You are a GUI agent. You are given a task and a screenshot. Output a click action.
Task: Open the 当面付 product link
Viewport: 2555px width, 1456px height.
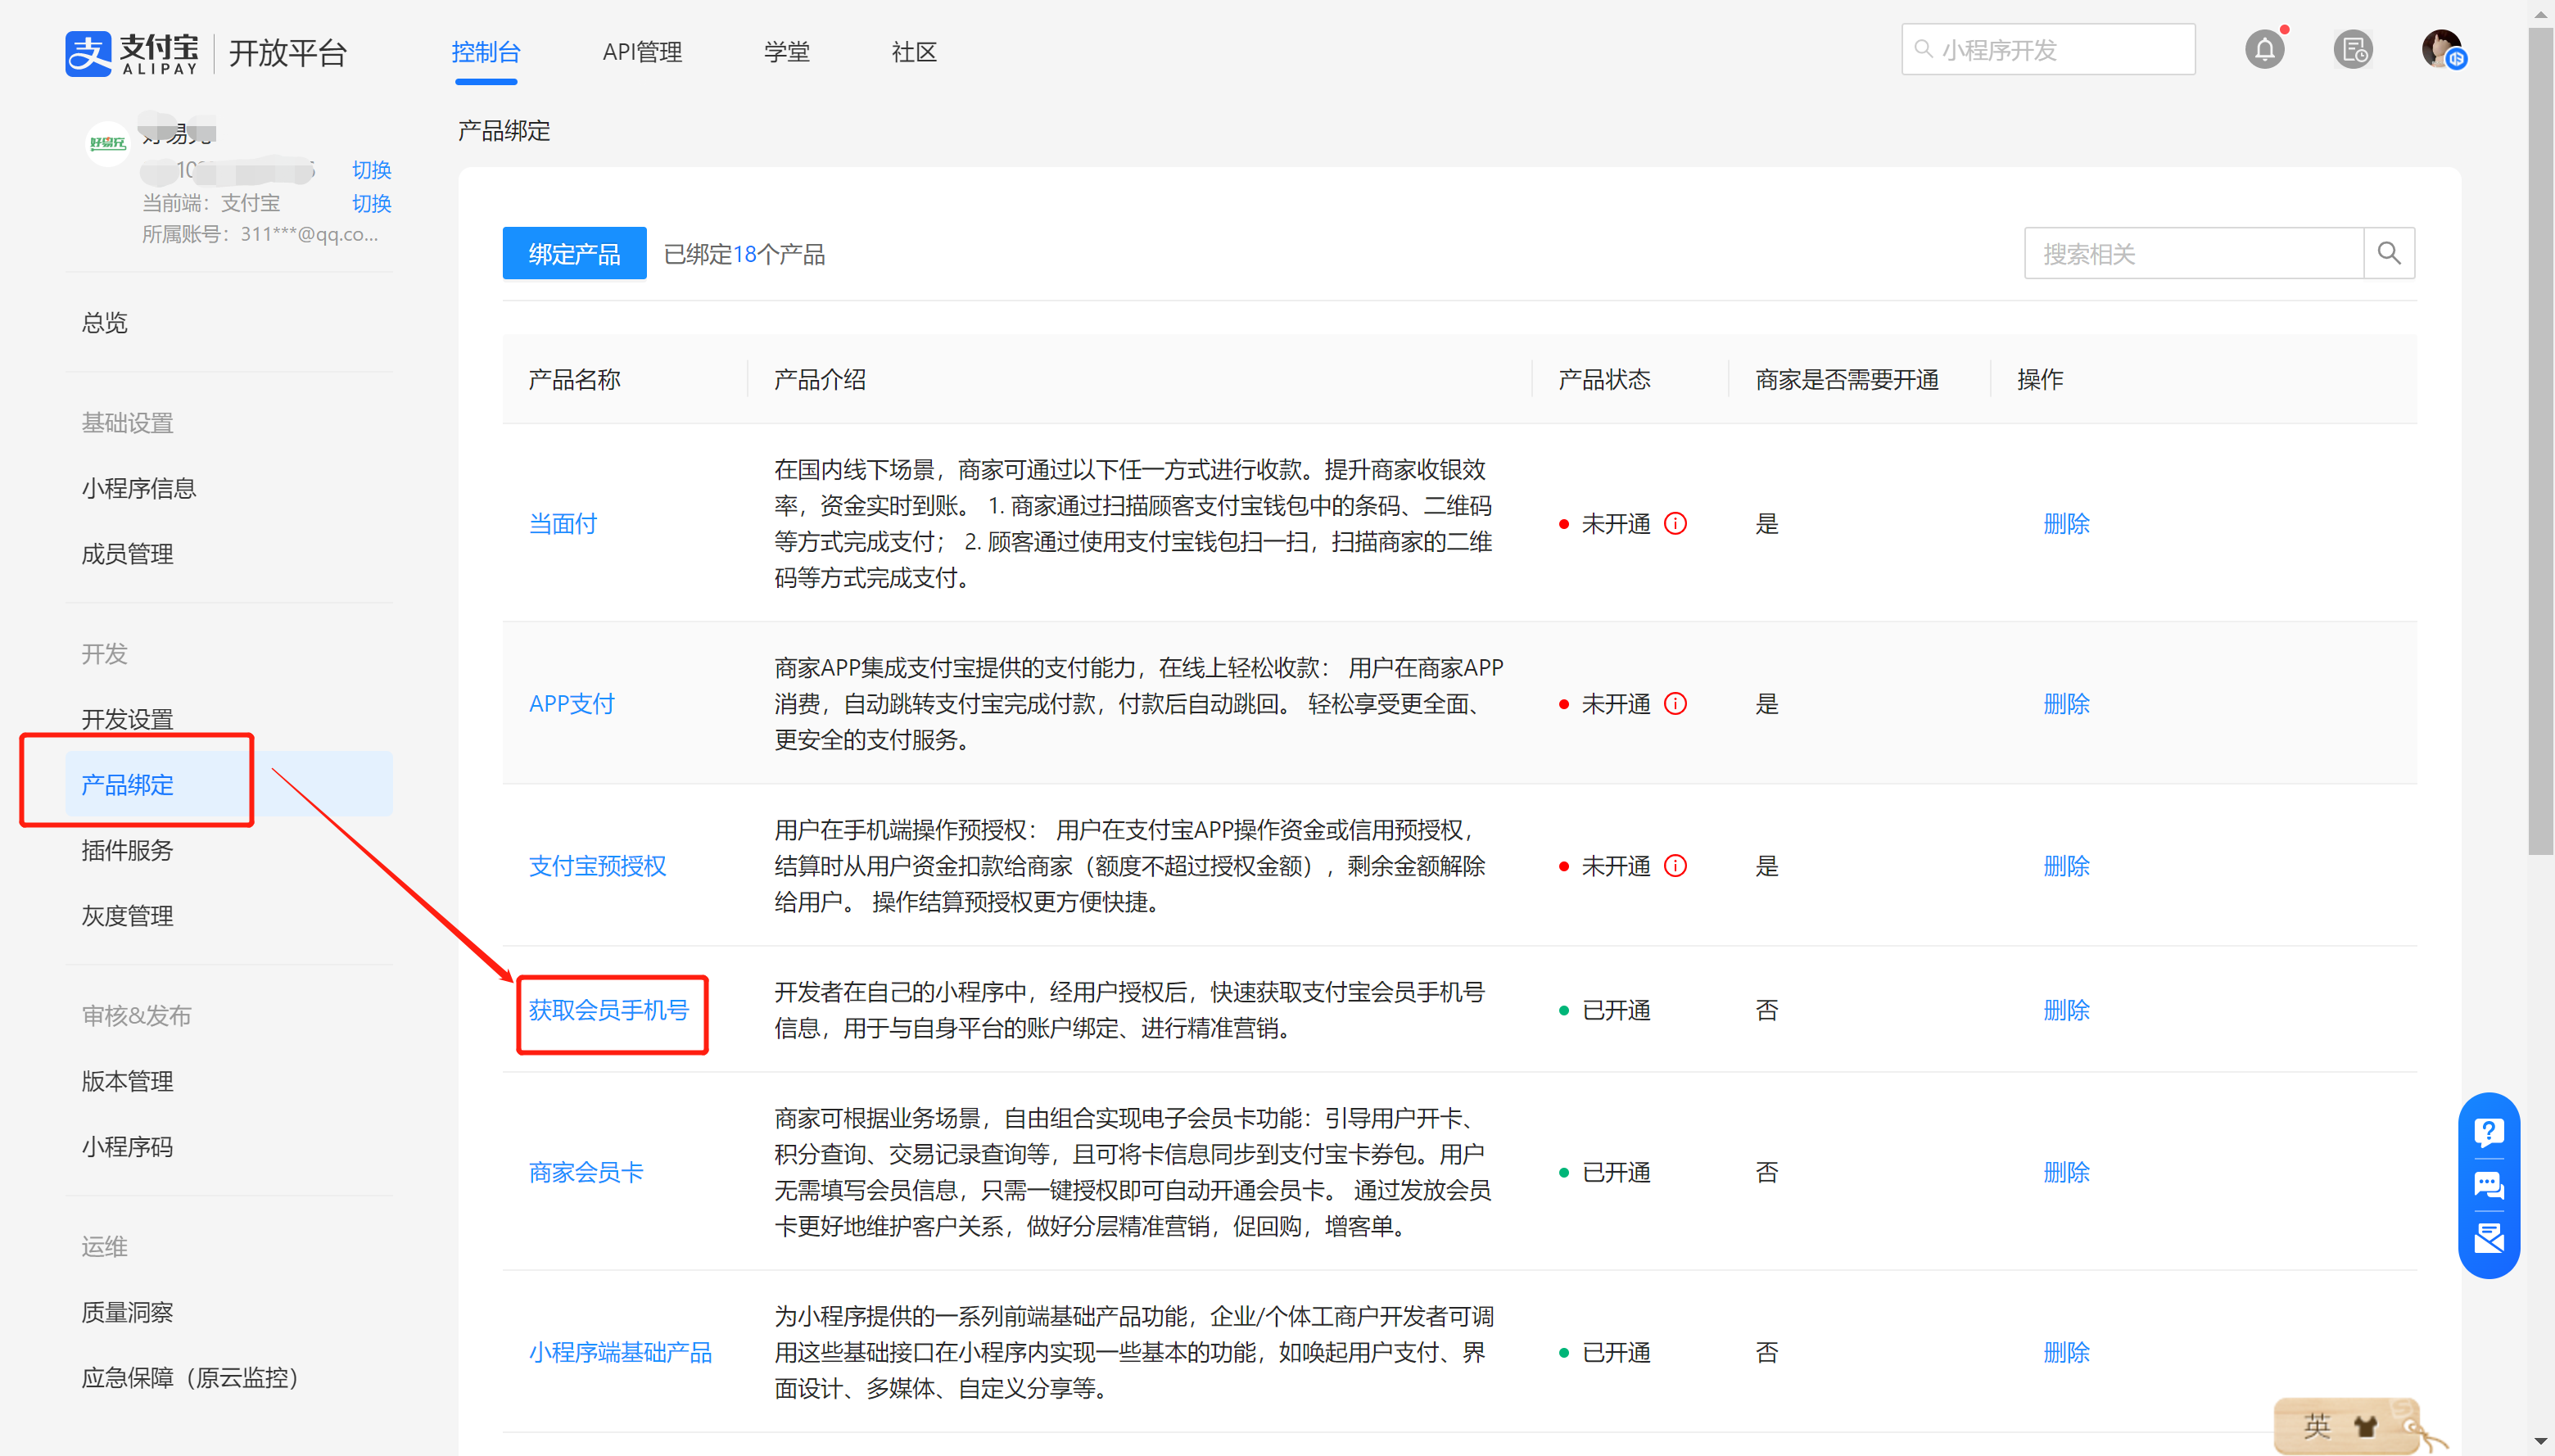pyautogui.click(x=563, y=523)
